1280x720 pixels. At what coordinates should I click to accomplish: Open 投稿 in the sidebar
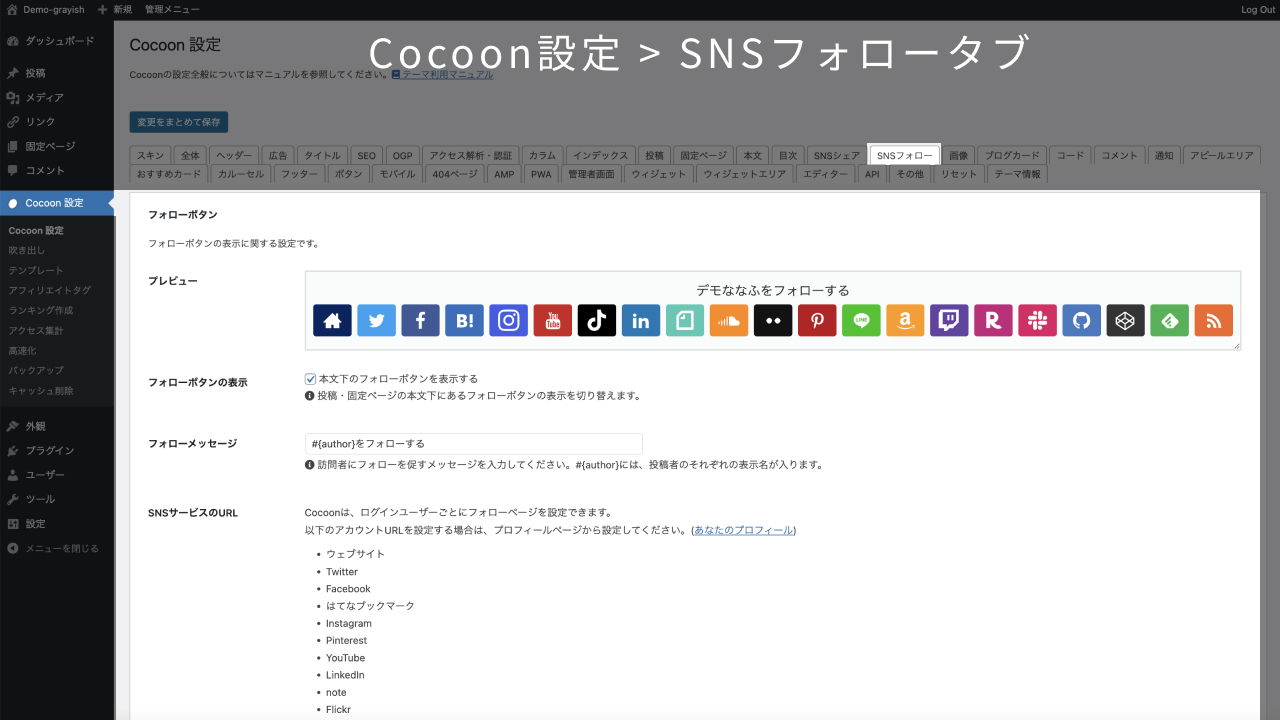57,73
